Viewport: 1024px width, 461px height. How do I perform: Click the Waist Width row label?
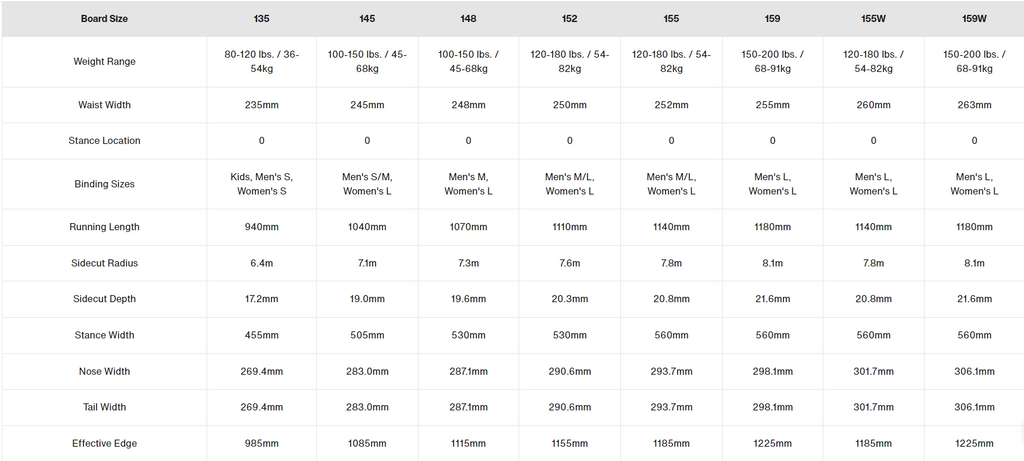point(104,105)
